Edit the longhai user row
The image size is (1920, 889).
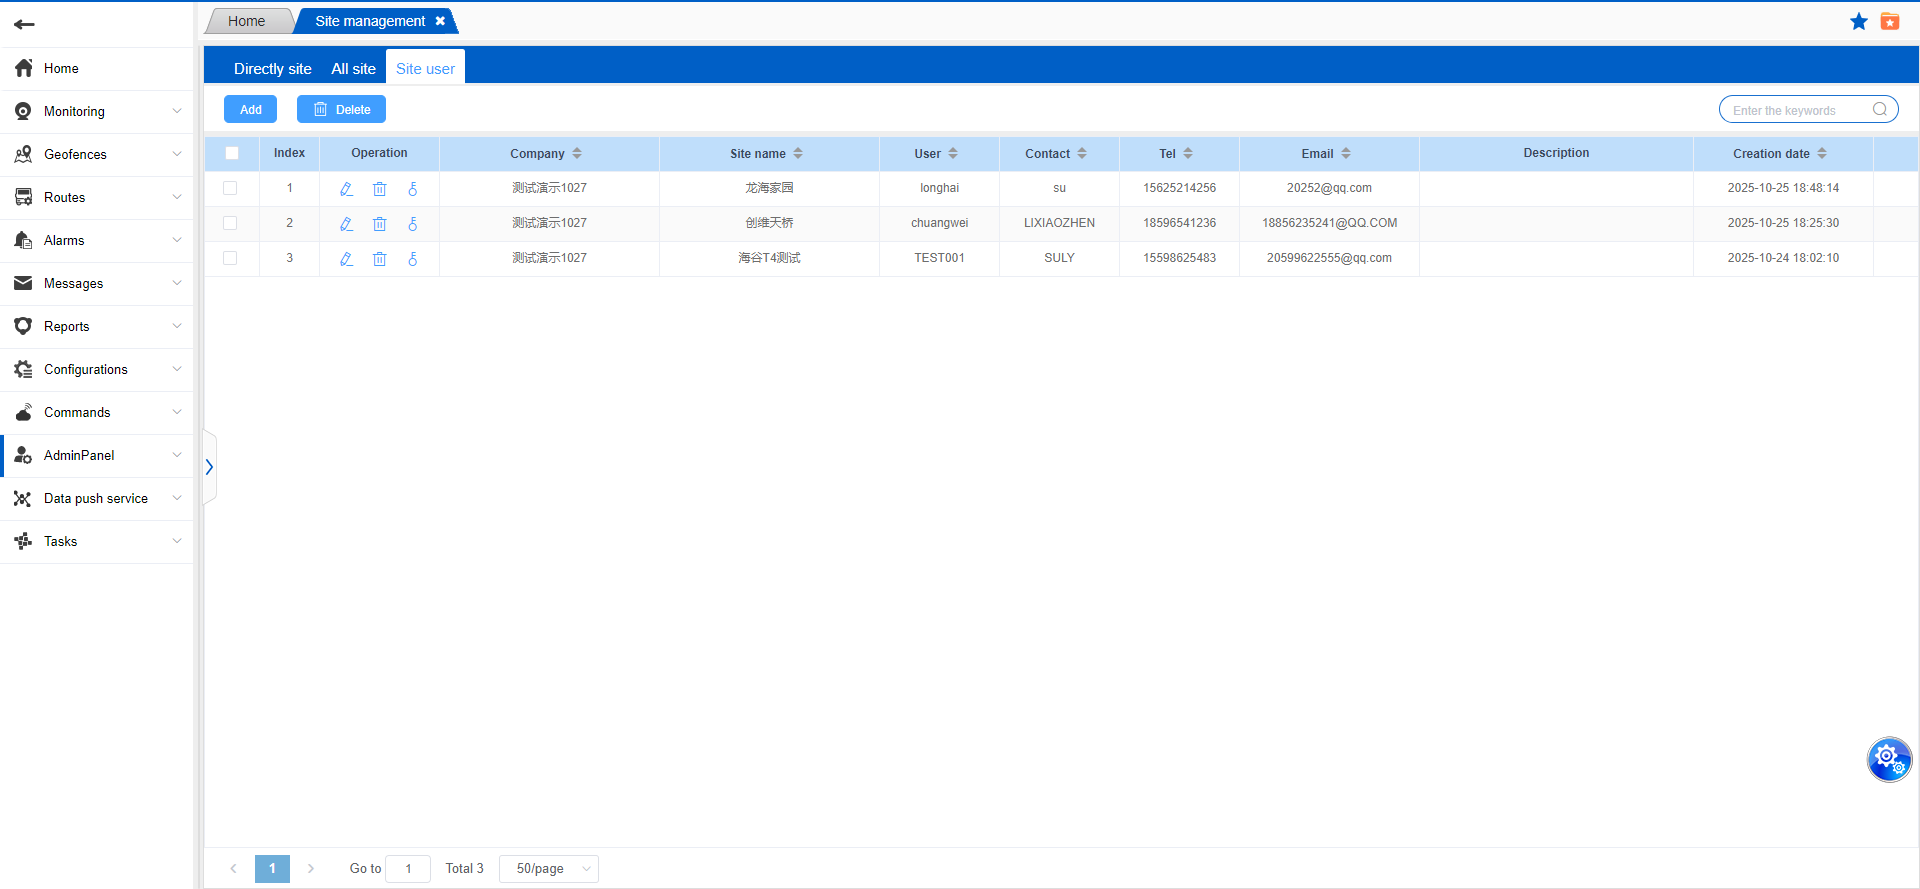346,189
